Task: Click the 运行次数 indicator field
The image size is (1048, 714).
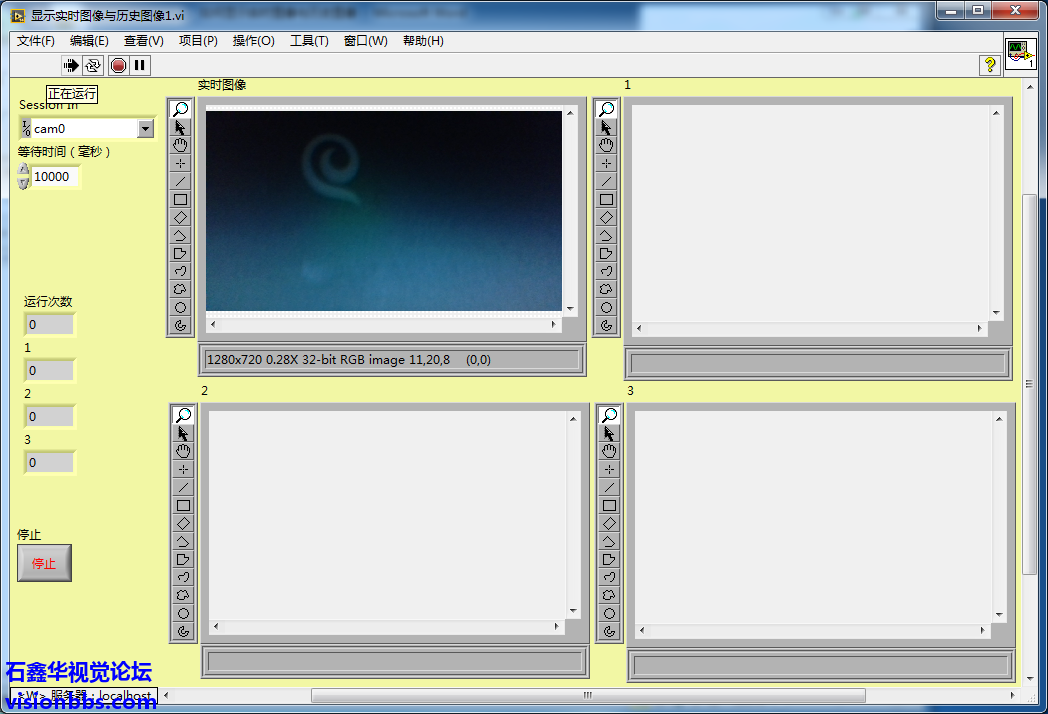Action: tap(50, 325)
